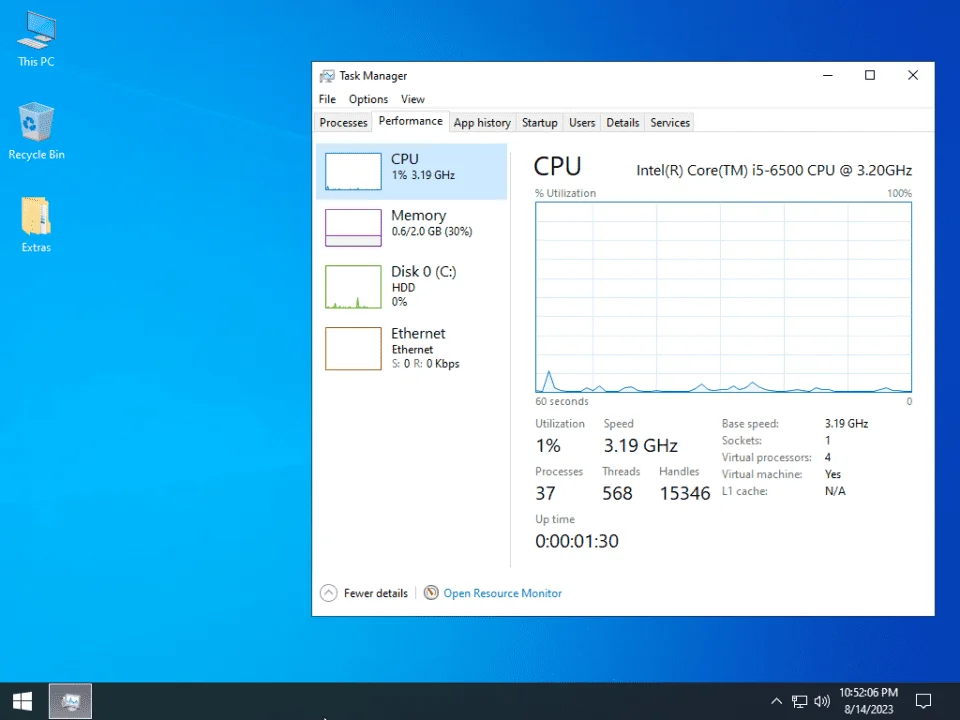Switch to the Details tab
The width and height of the screenshot is (960, 720).
point(623,122)
